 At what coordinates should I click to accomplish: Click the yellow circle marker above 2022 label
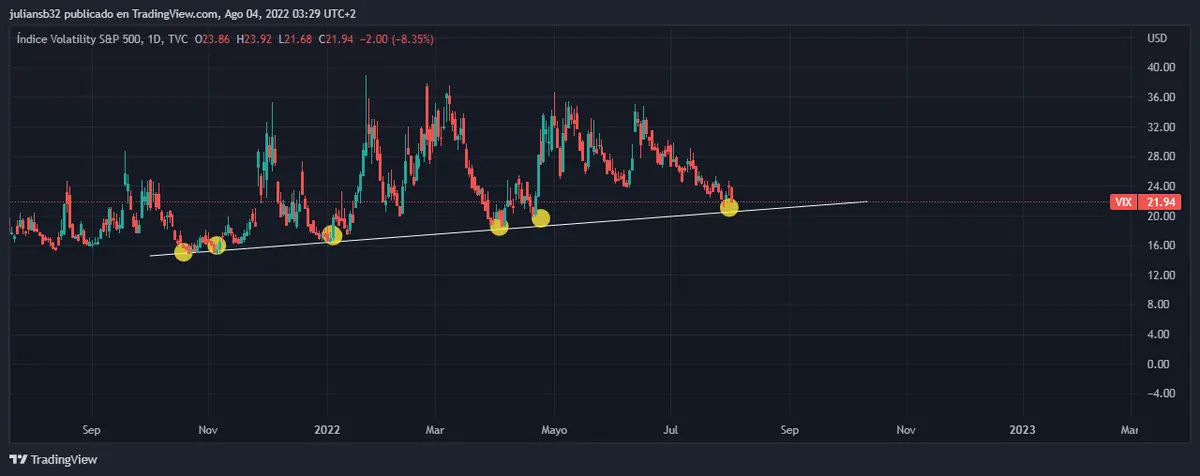[x=333, y=236]
